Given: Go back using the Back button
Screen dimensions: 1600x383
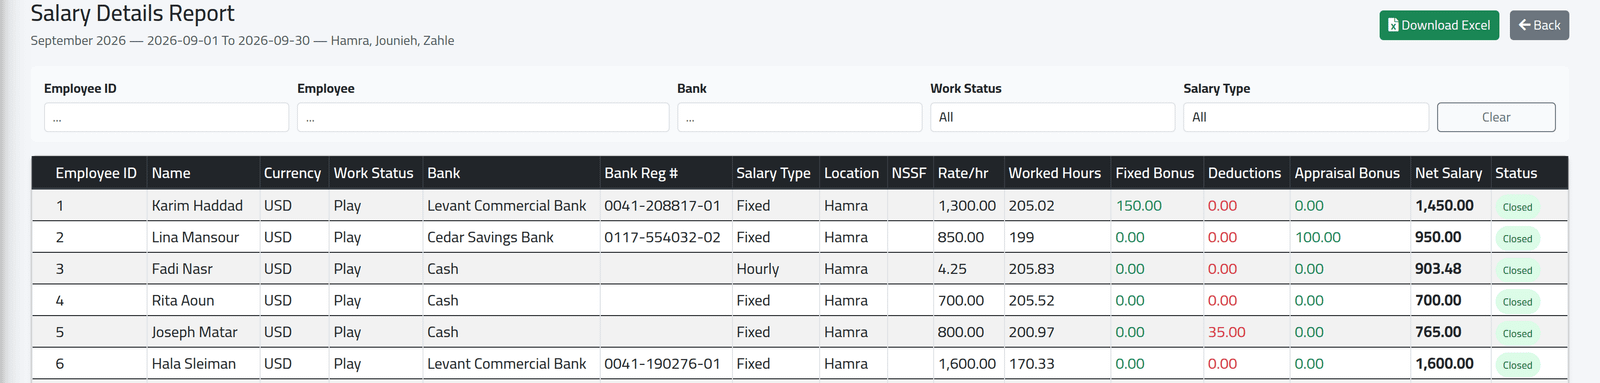Looking at the screenshot, I should (x=1539, y=25).
